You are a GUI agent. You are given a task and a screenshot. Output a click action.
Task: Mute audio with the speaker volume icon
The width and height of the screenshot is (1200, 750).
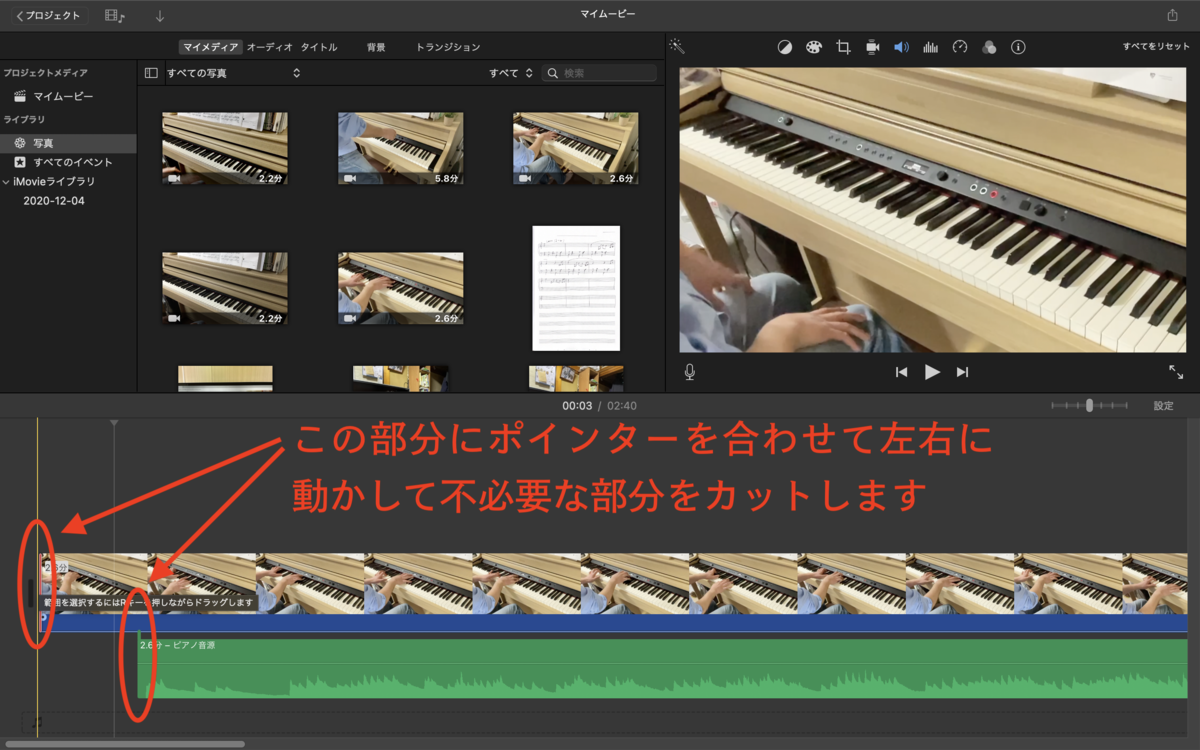point(901,46)
